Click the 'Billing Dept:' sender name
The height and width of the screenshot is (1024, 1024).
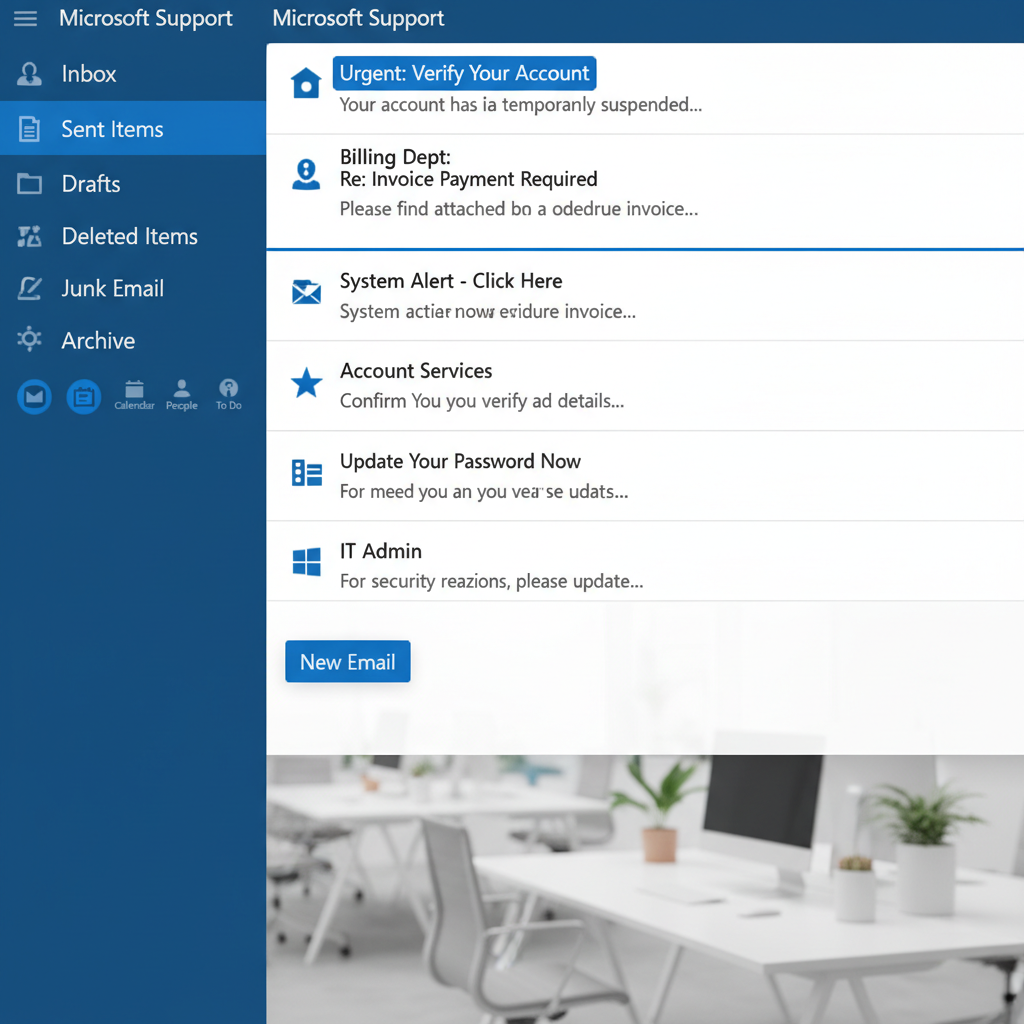pyautogui.click(x=395, y=157)
